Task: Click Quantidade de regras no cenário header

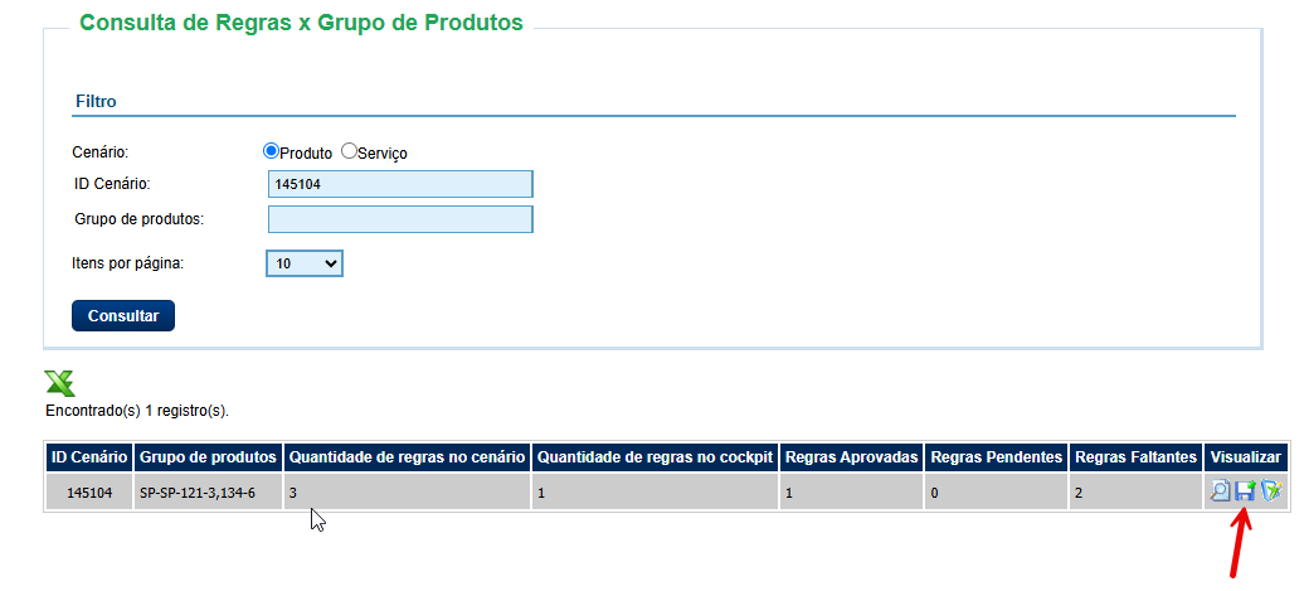Action: click(407, 457)
